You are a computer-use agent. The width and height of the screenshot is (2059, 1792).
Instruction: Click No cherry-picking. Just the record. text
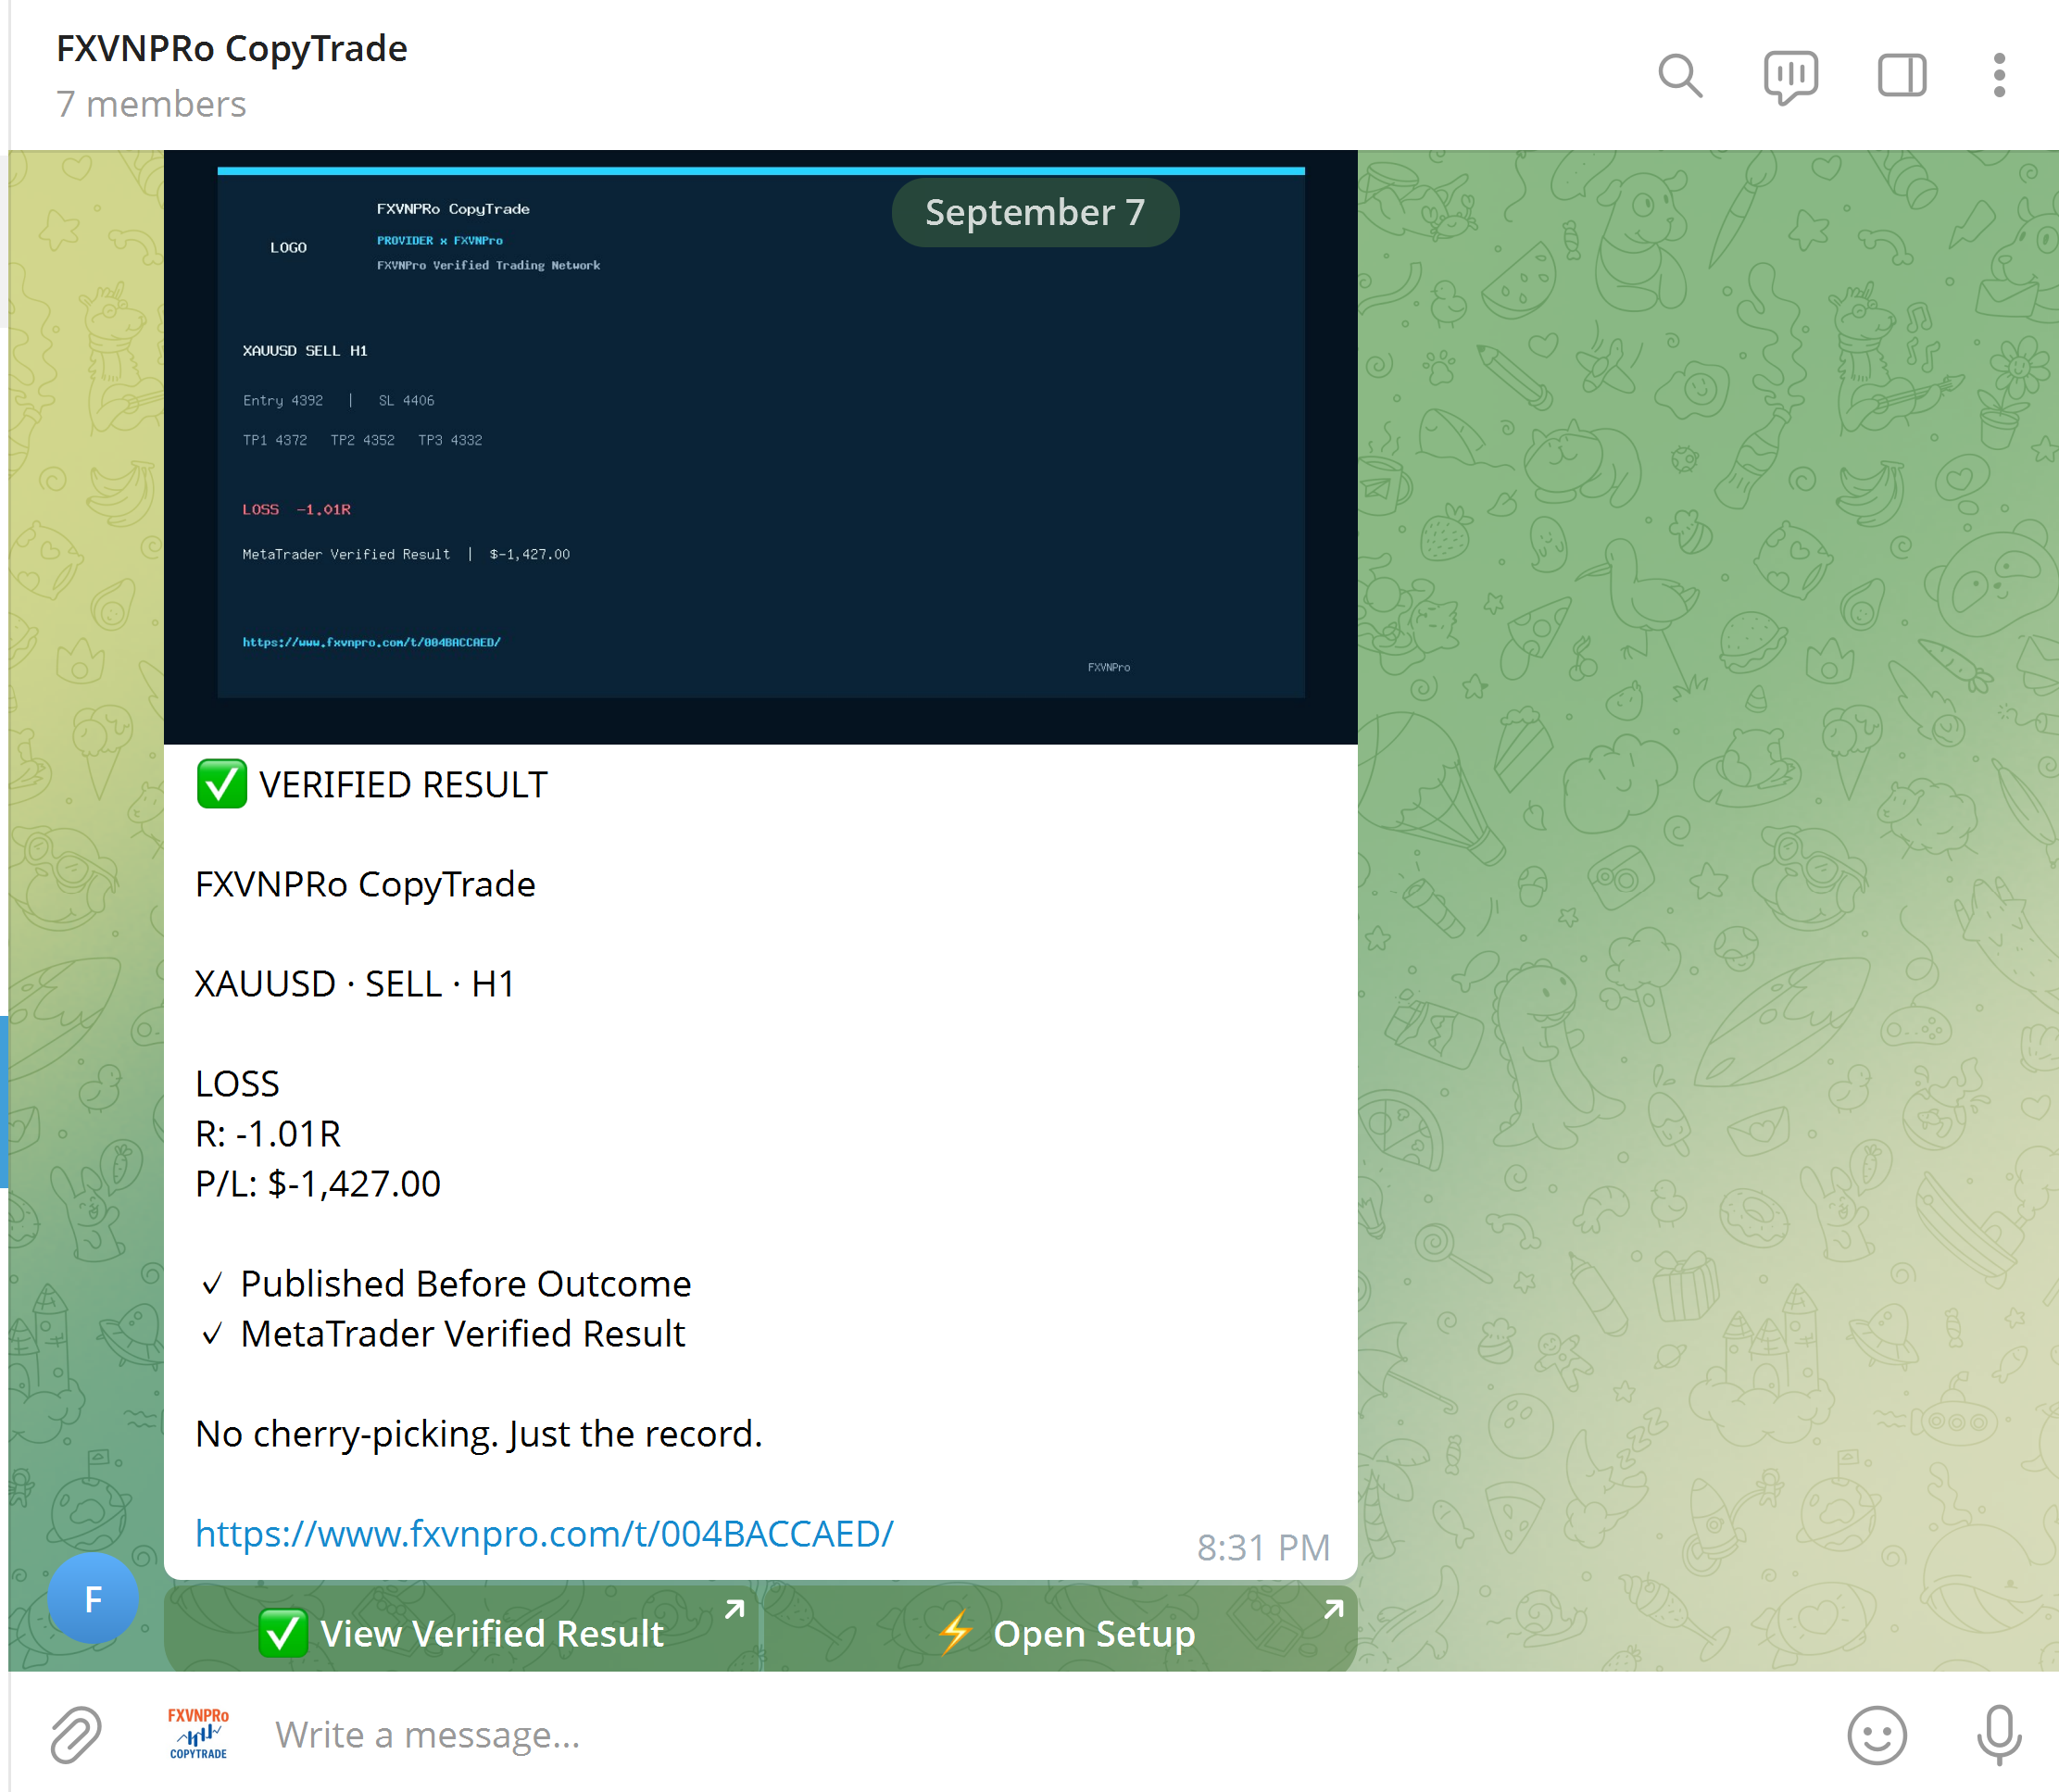[x=479, y=1433]
